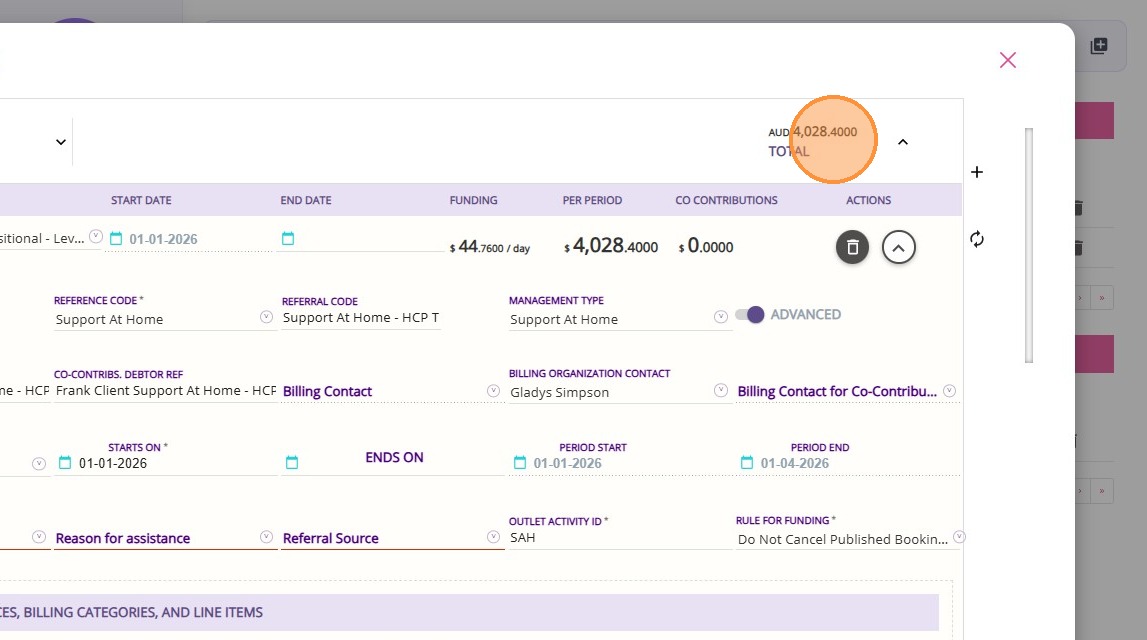Screen dimensions: 1147x640
Task: Open the Period End calendar icon
Action: click(746, 463)
